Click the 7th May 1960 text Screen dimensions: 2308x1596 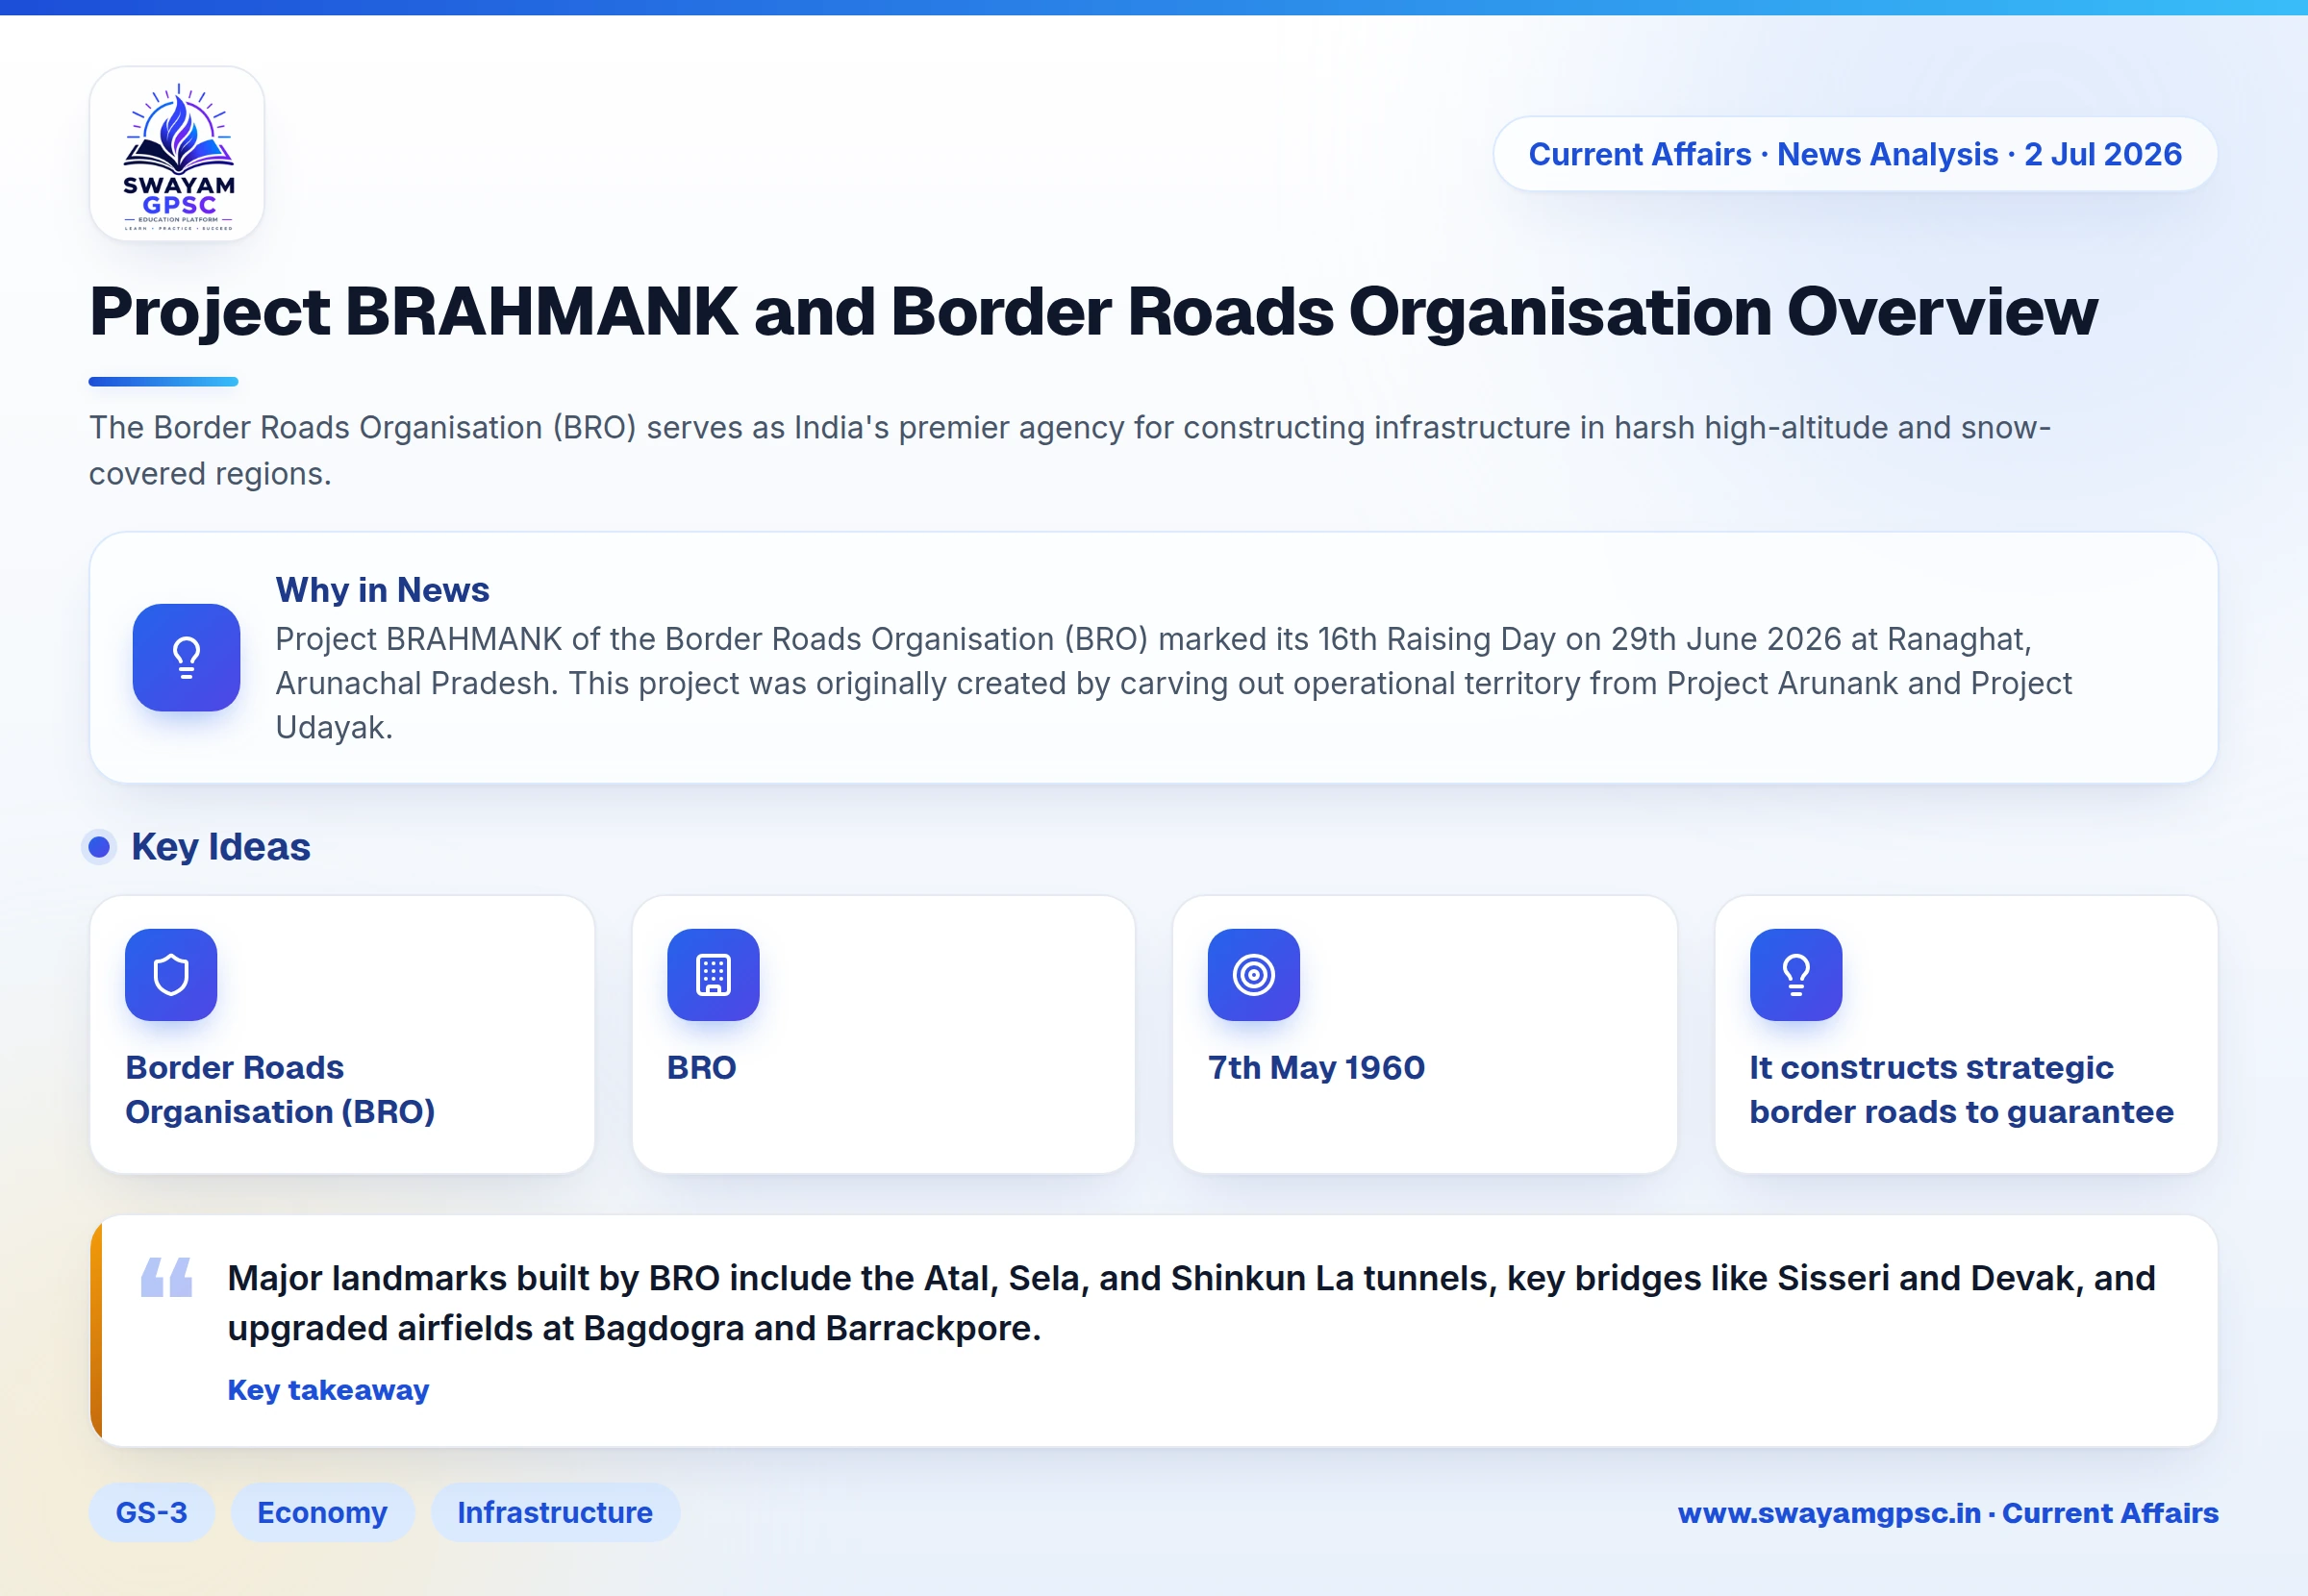click(1316, 1067)
